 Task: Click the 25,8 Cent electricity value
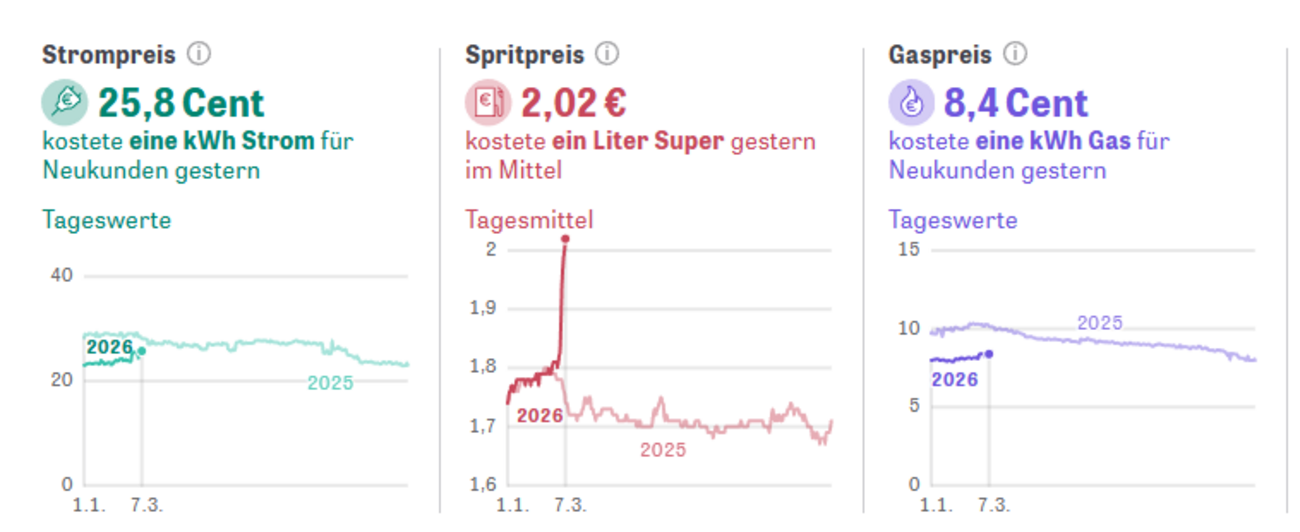coord(181,103)
